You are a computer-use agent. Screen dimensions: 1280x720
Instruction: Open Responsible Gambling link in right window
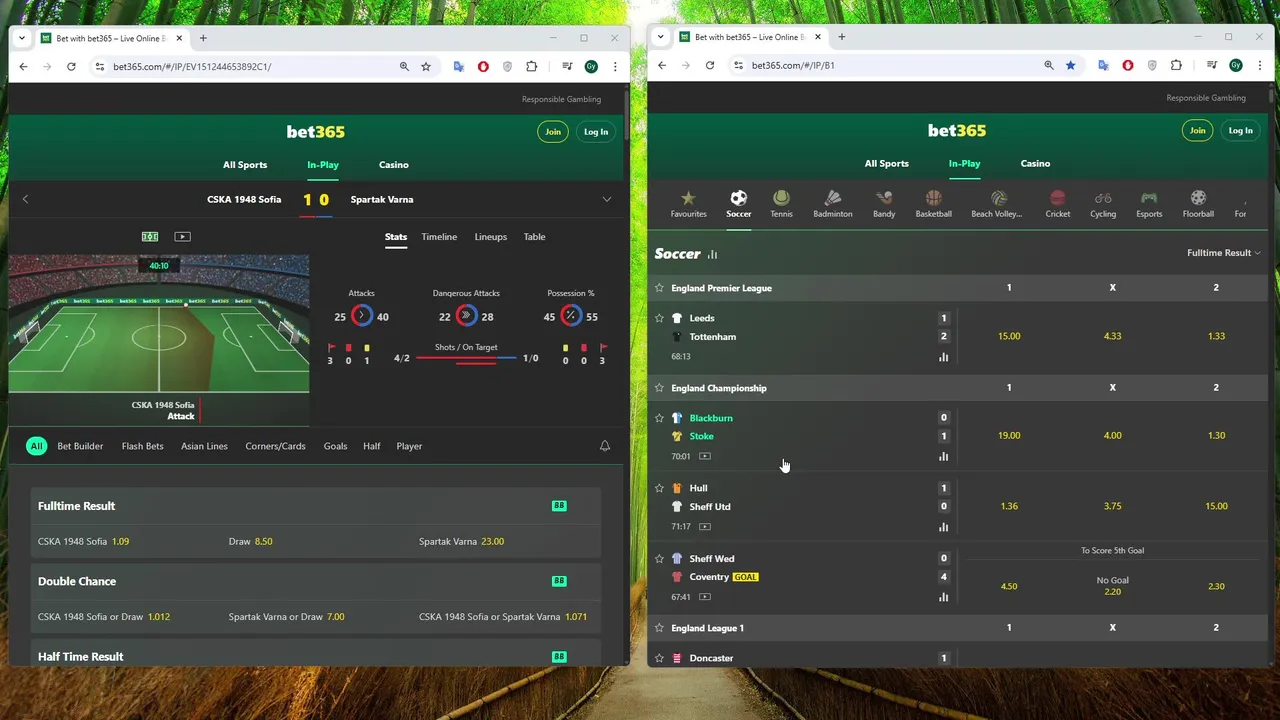1206,98
